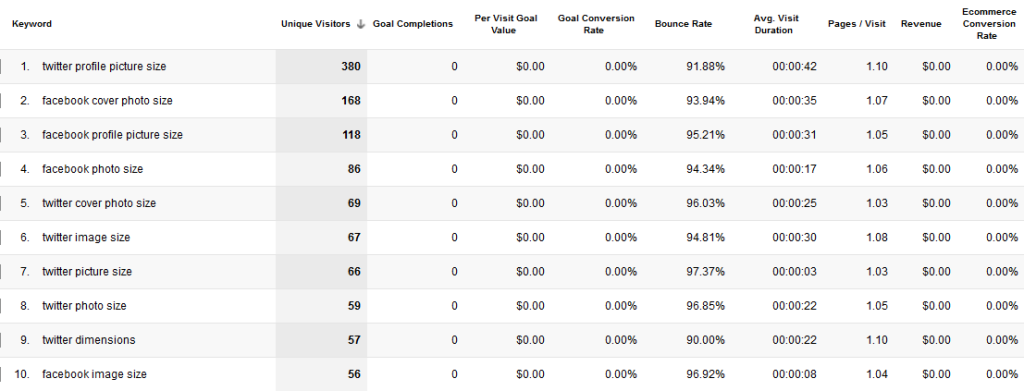Screen dimensions: 1024x391
Task: Open keyword 'facebook profile picture size'
Action: (112, 135)
